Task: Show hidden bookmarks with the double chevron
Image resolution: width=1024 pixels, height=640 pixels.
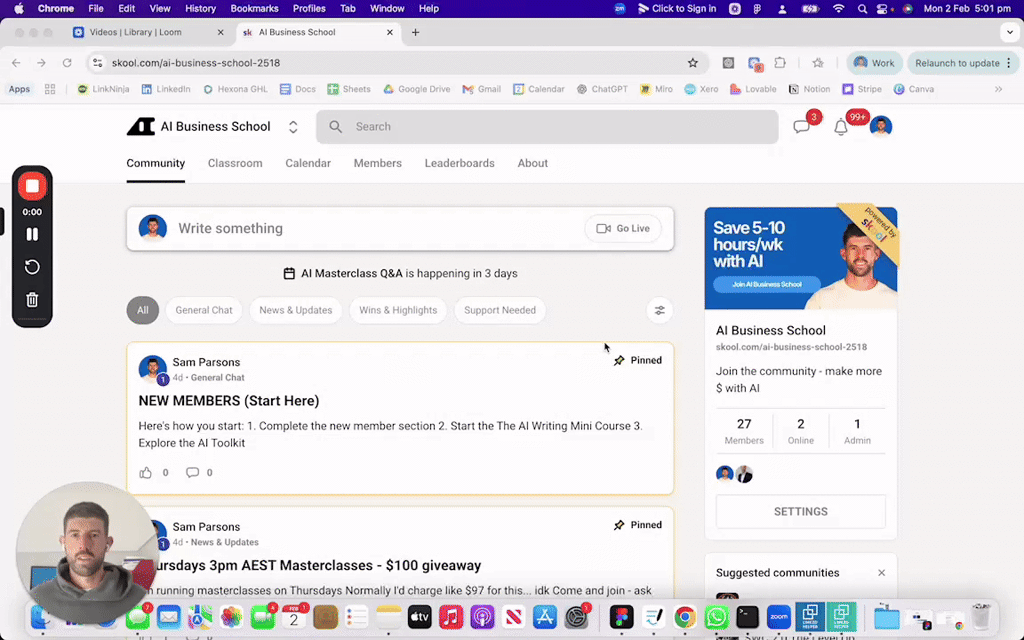Action: (998, 89)
